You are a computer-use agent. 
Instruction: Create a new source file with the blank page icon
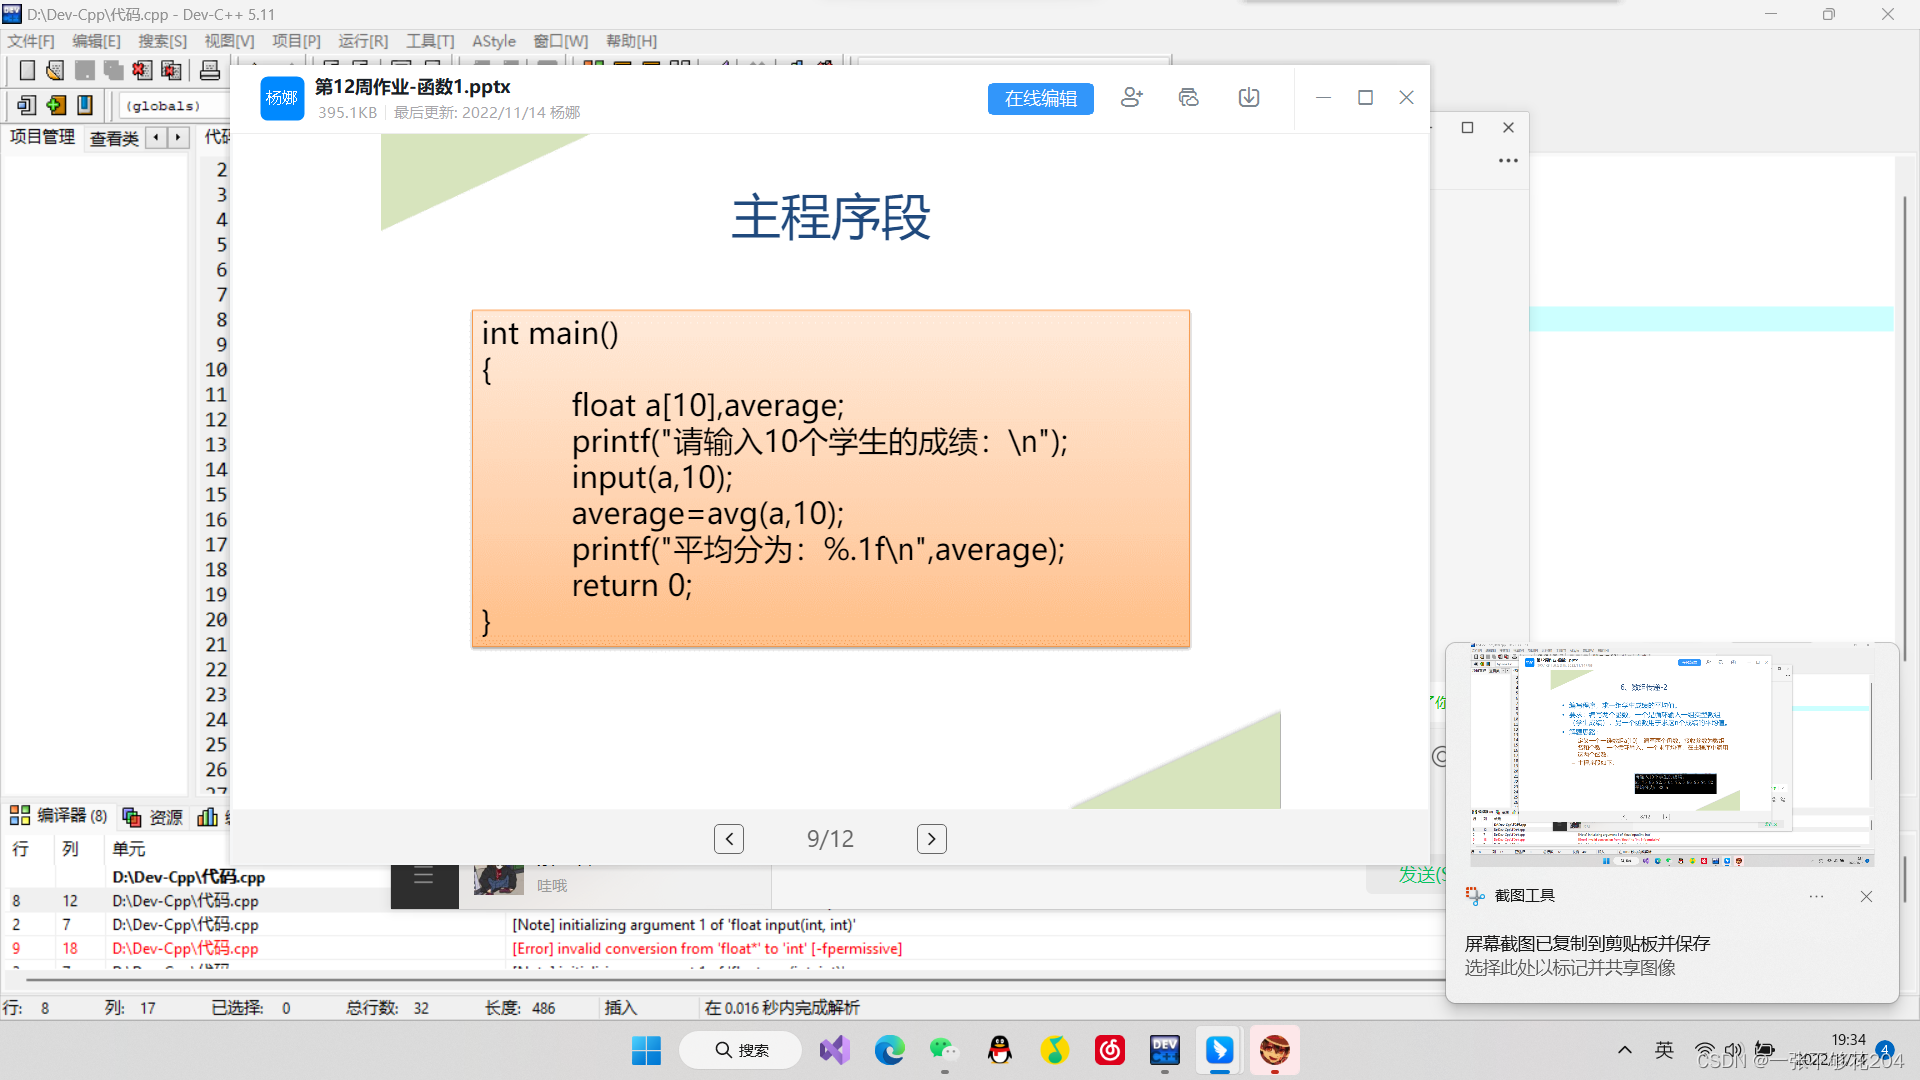(26, 70)
